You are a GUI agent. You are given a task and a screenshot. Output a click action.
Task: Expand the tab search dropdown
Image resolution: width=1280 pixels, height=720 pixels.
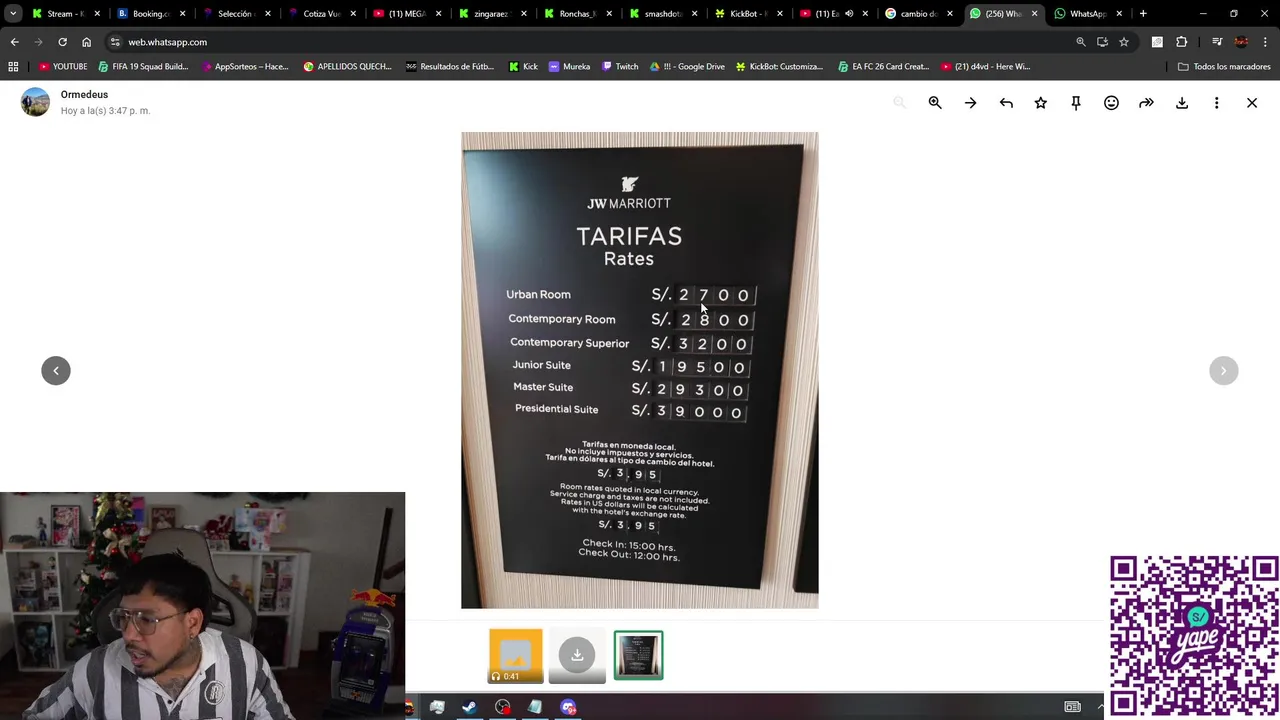(13, 14)
